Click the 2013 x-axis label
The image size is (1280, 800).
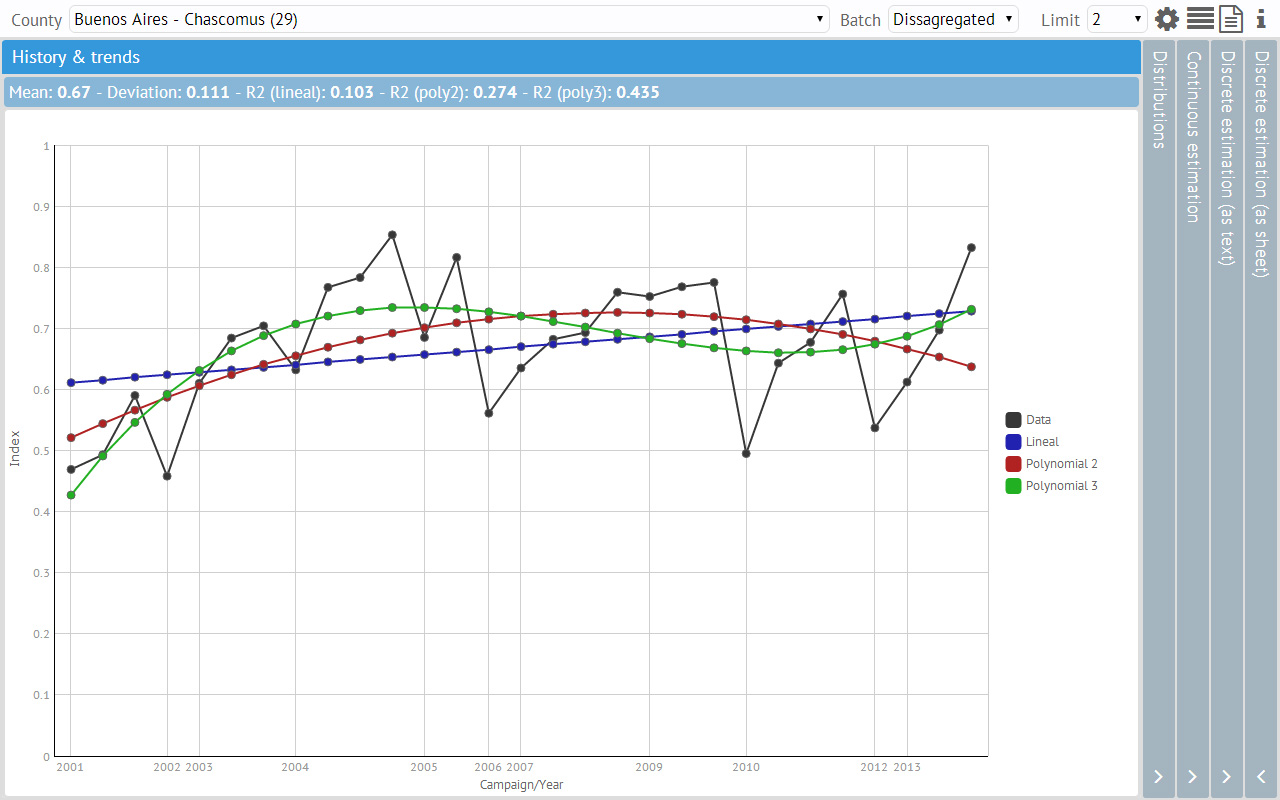pyautogui.click(x=907, y=768)
